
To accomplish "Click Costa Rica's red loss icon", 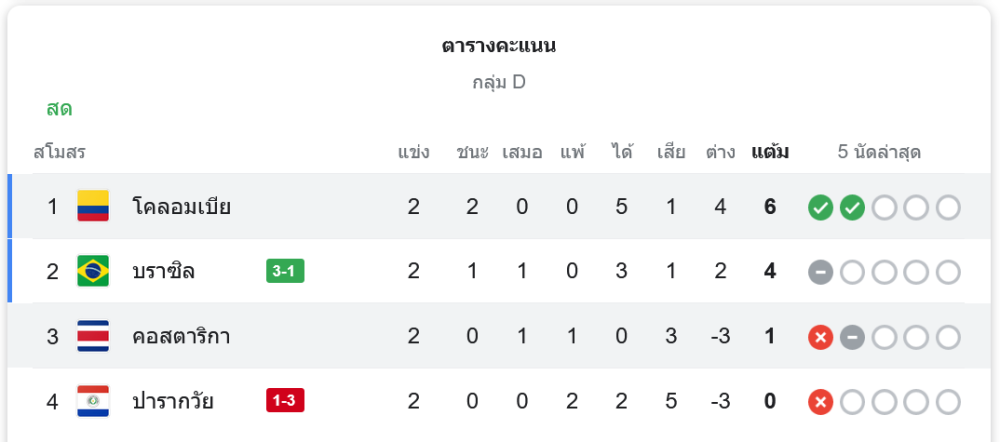I will click(x=820, y=337).
